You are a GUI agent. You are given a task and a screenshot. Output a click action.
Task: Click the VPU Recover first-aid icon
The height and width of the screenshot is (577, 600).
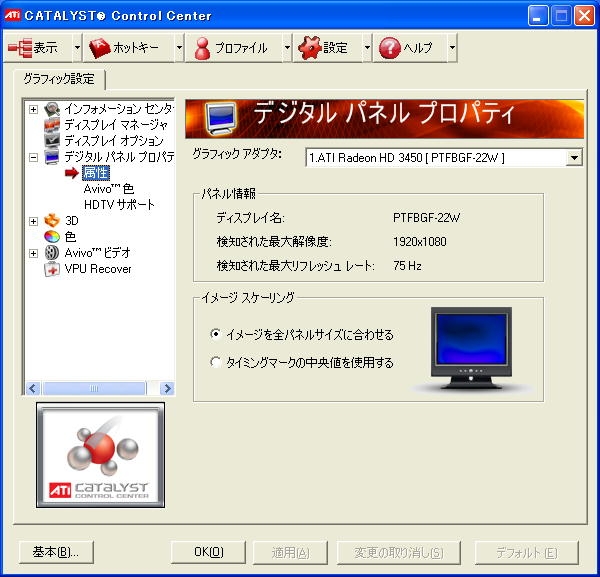pos(52,269)
